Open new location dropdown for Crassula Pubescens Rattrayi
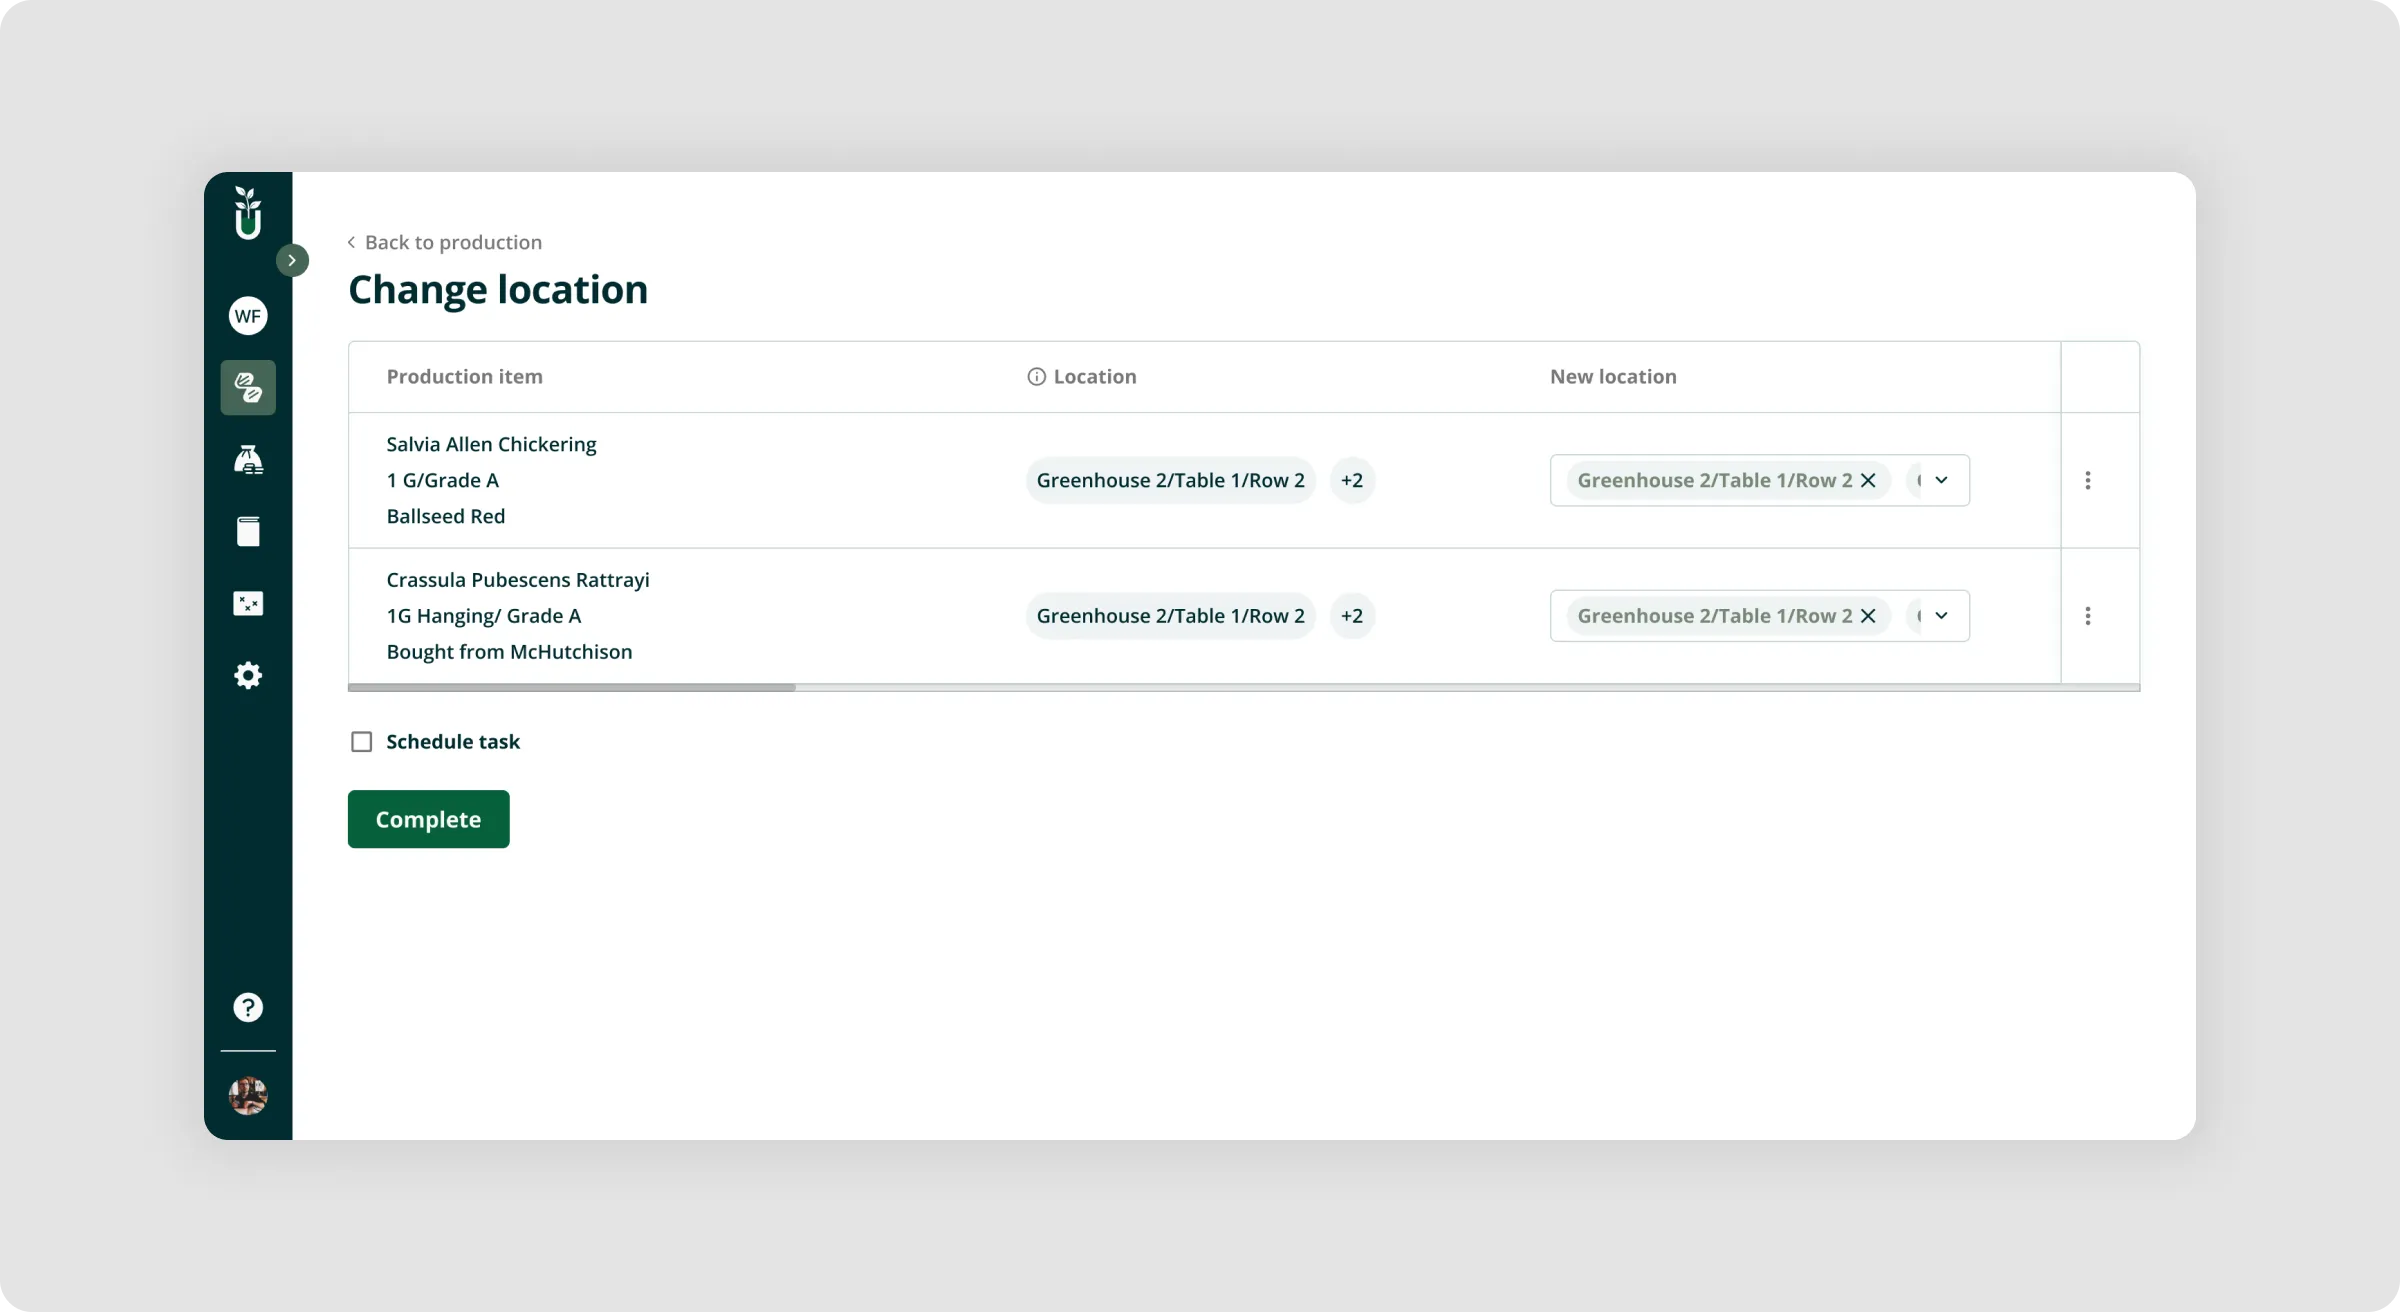The height and width of the screenshot is (1312, 2400). 1940,616
